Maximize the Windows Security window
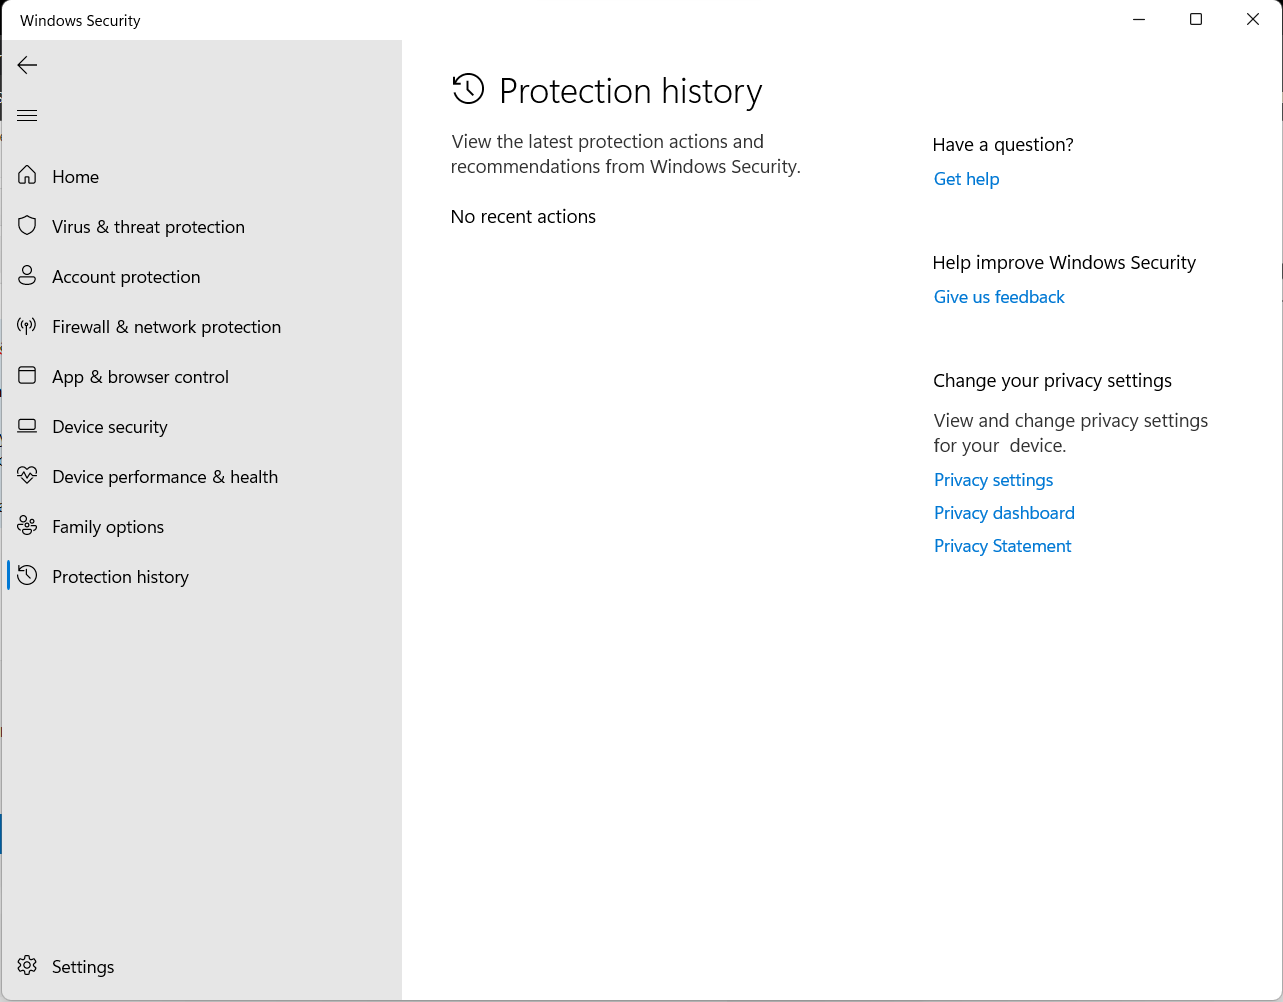This screenshot has height=1002, width=1283. [x=1196, y=19]
